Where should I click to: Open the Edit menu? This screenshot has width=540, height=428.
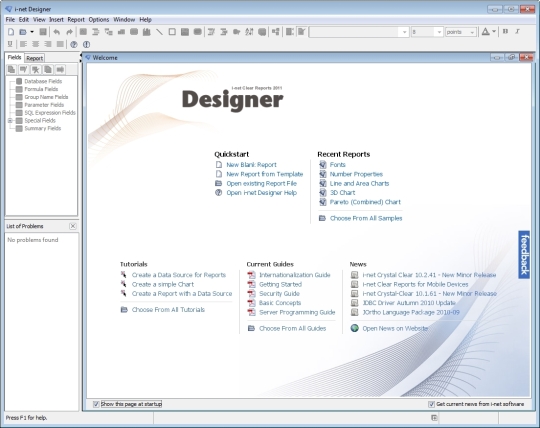coord(24,20)
